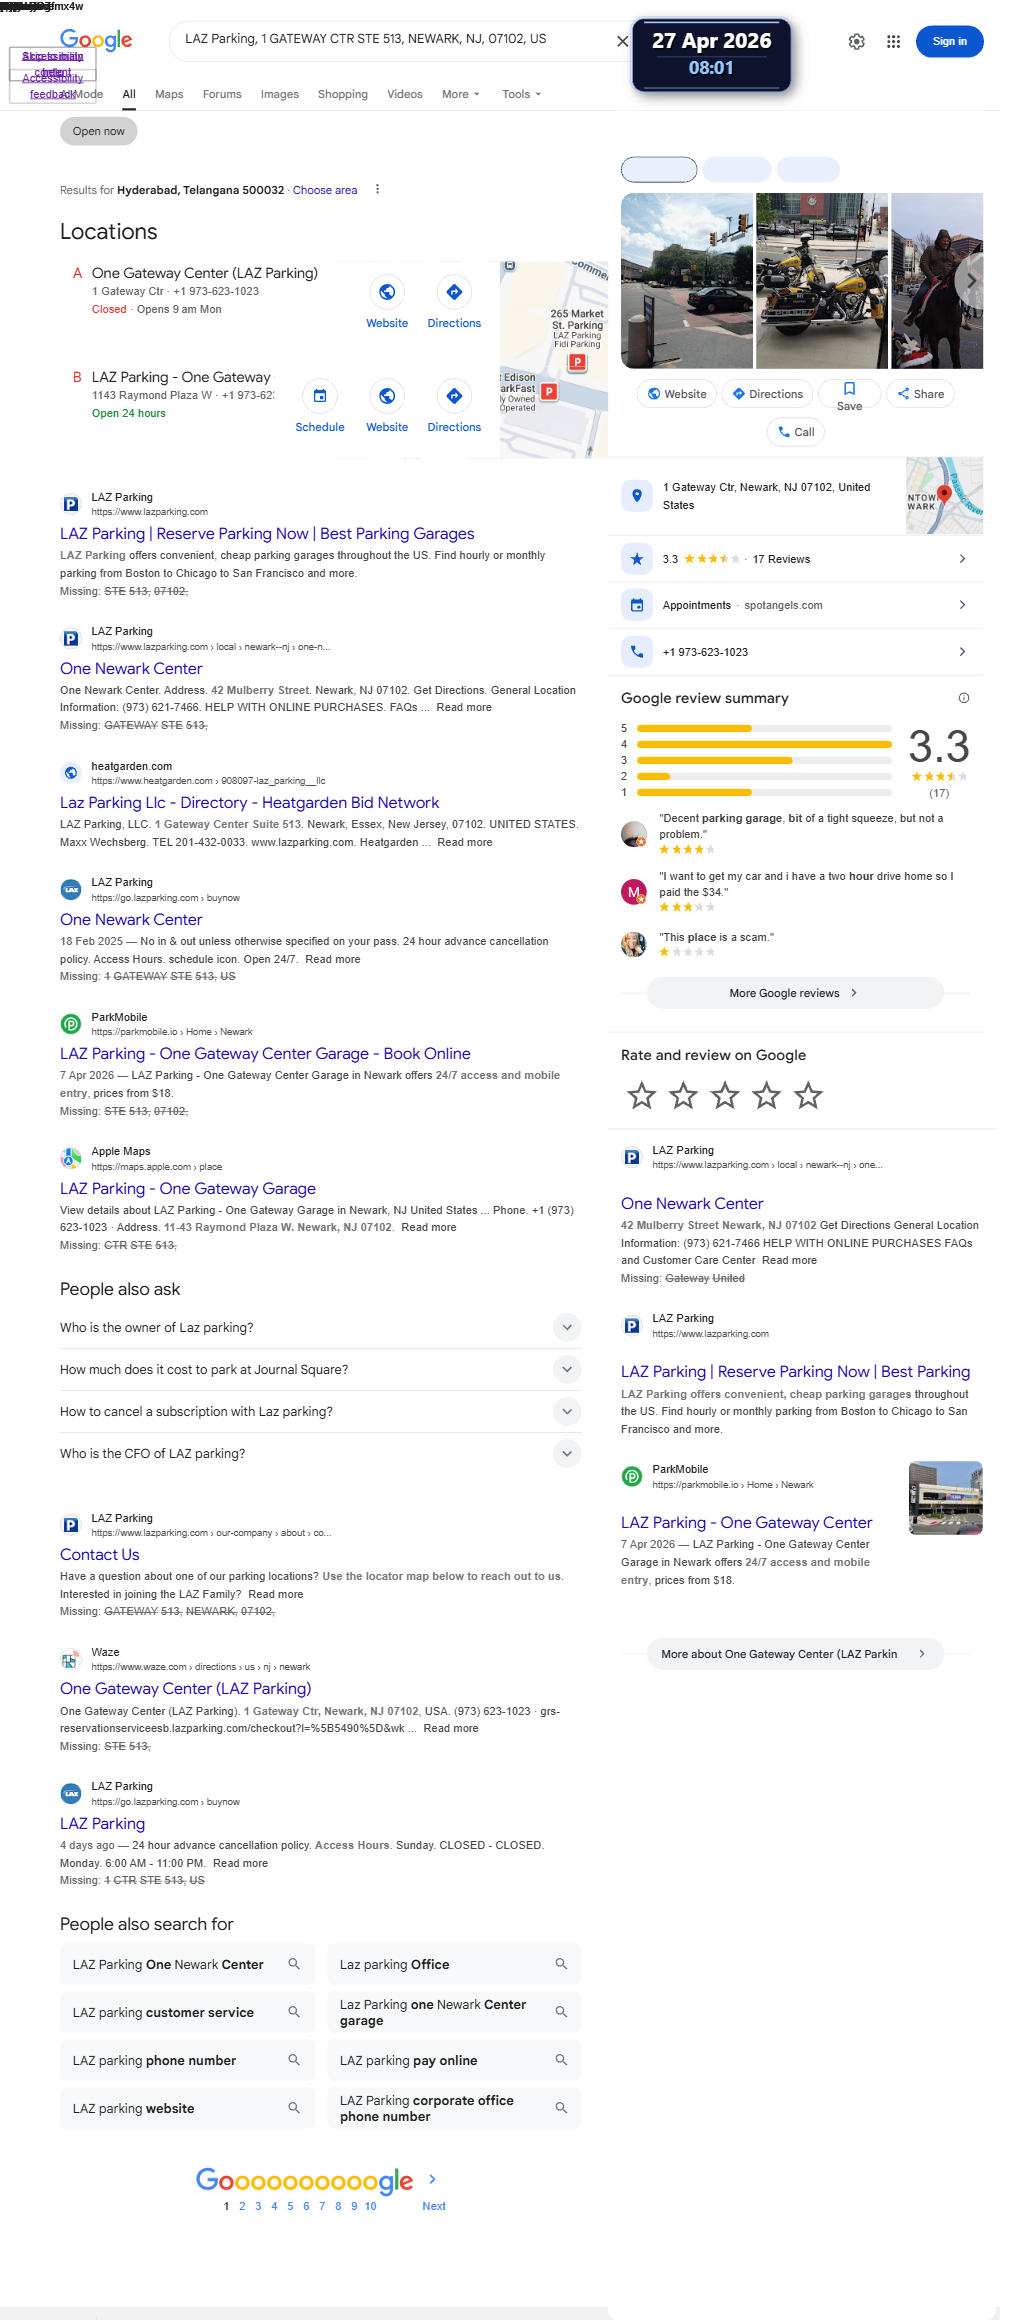Switch to the Images tab

[x=279, y=94]
